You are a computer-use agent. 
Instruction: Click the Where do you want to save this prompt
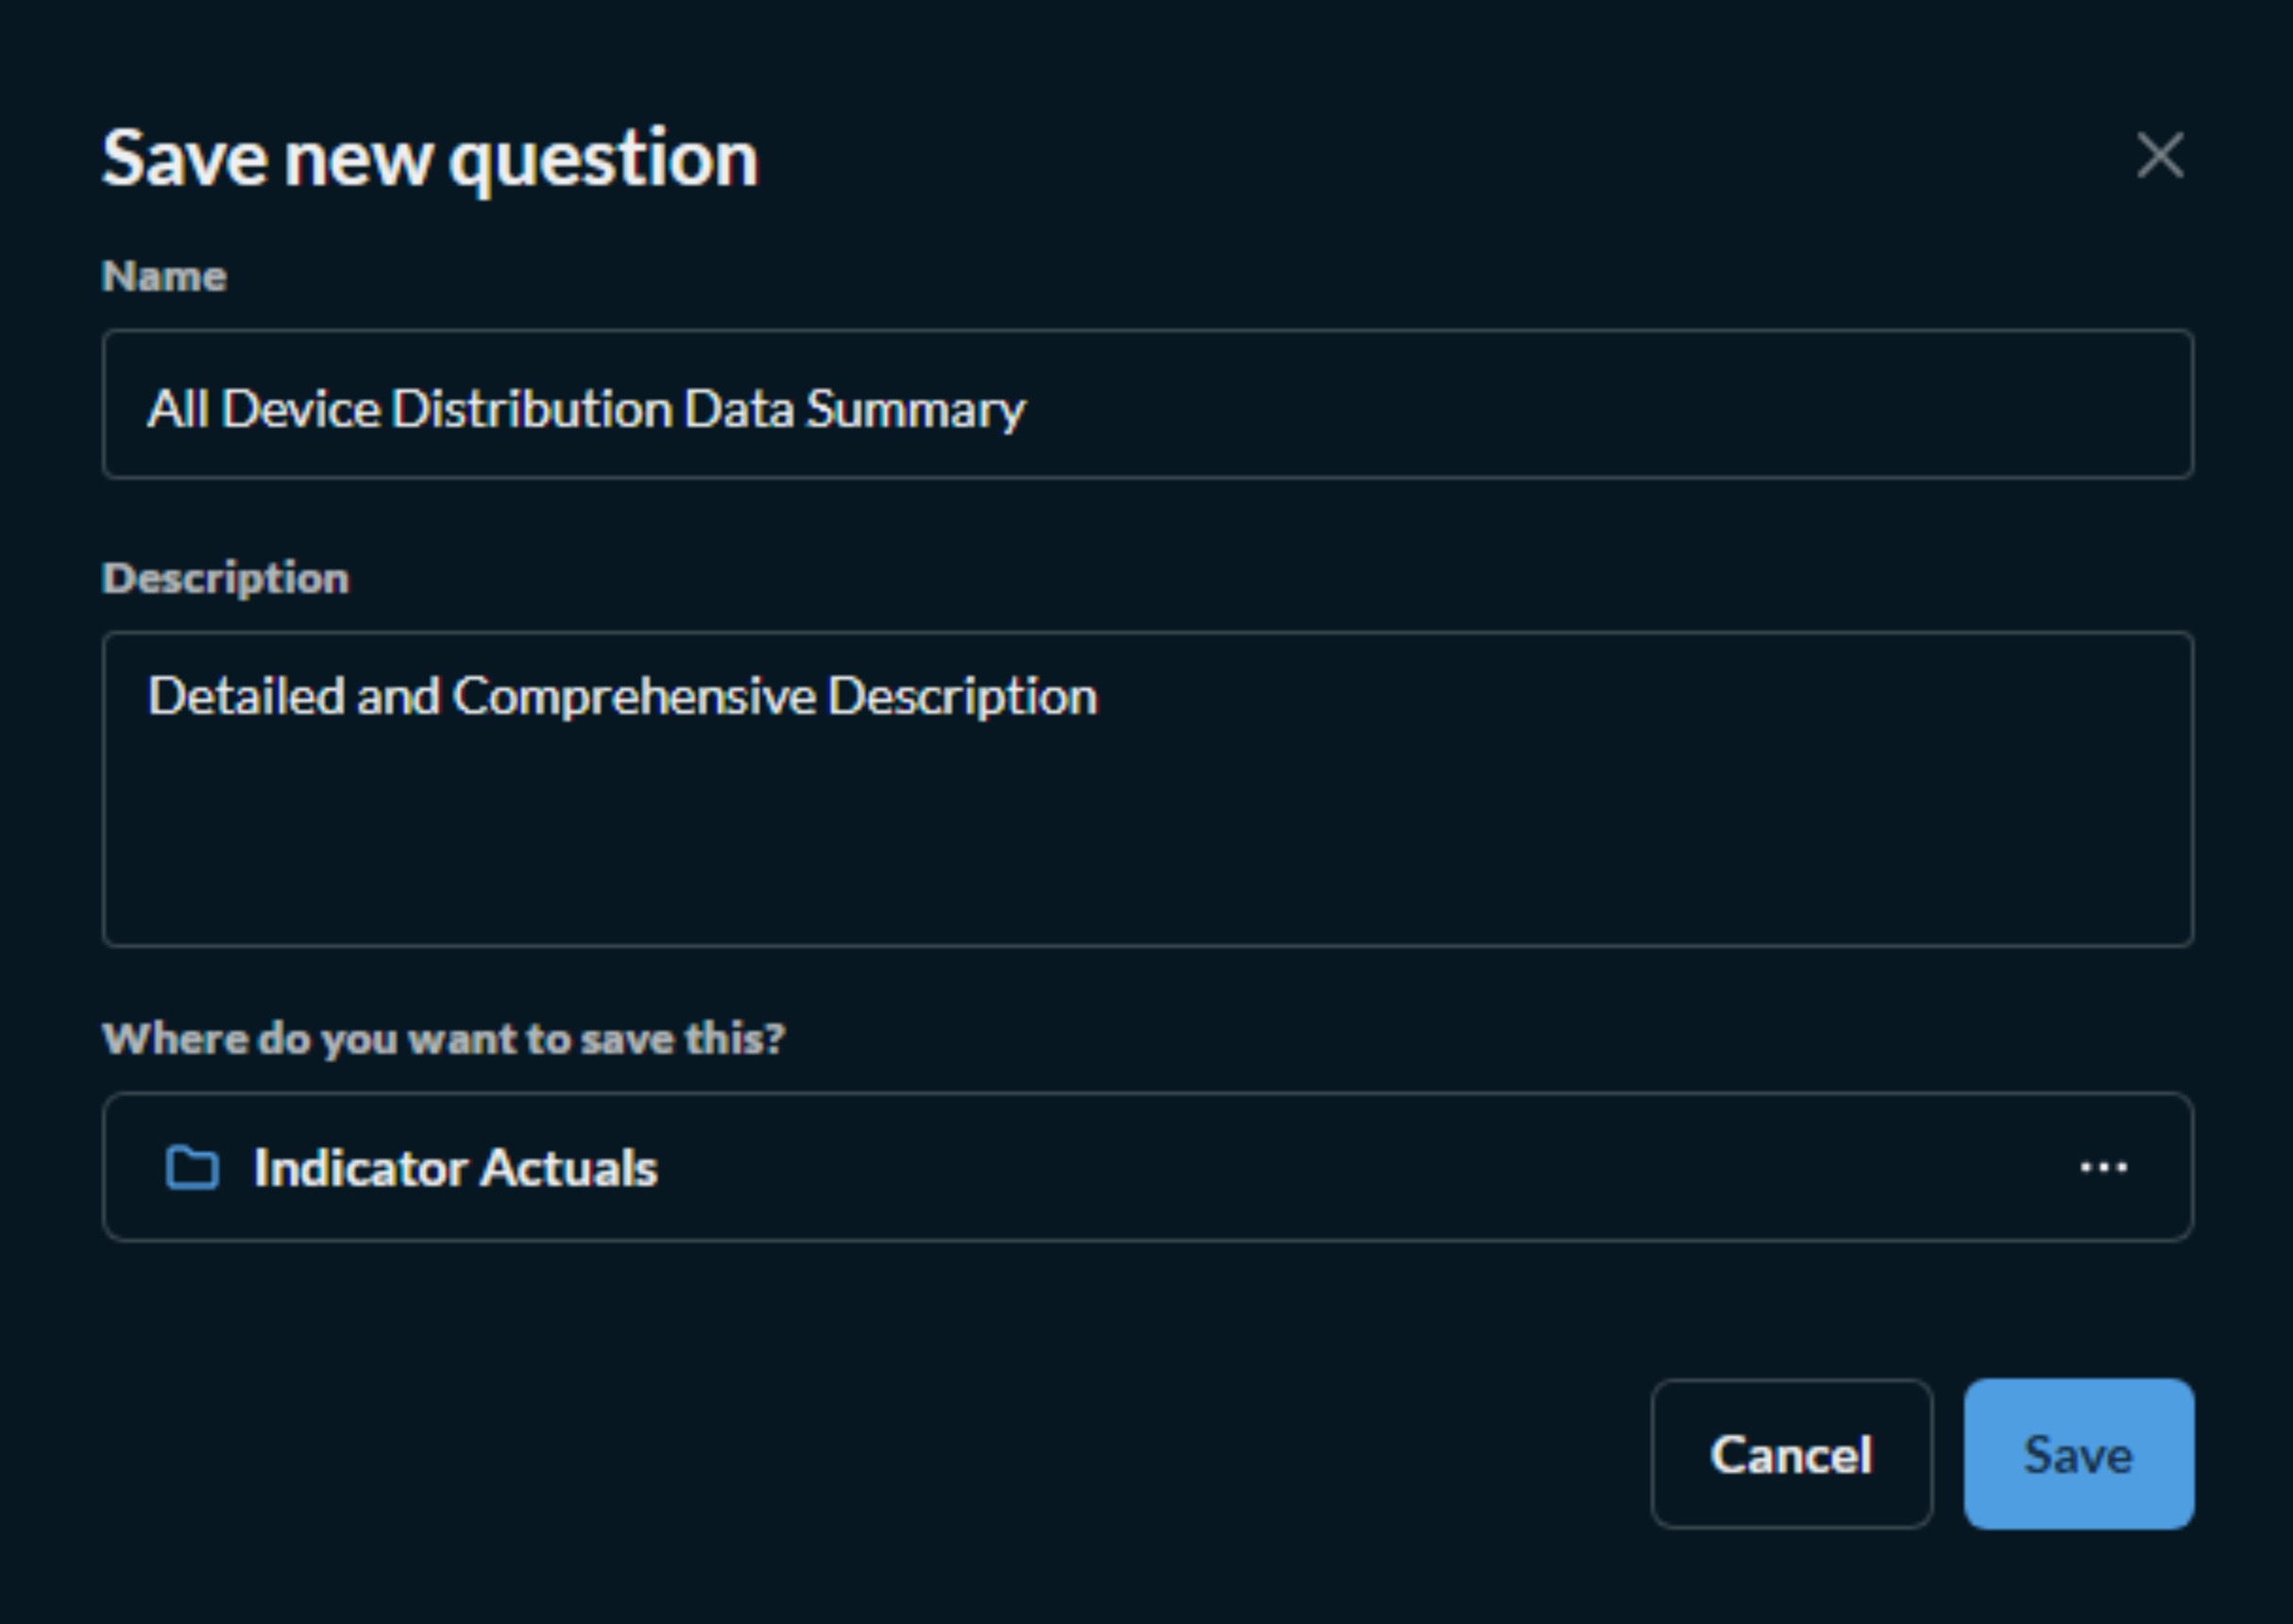(445, 1040)
